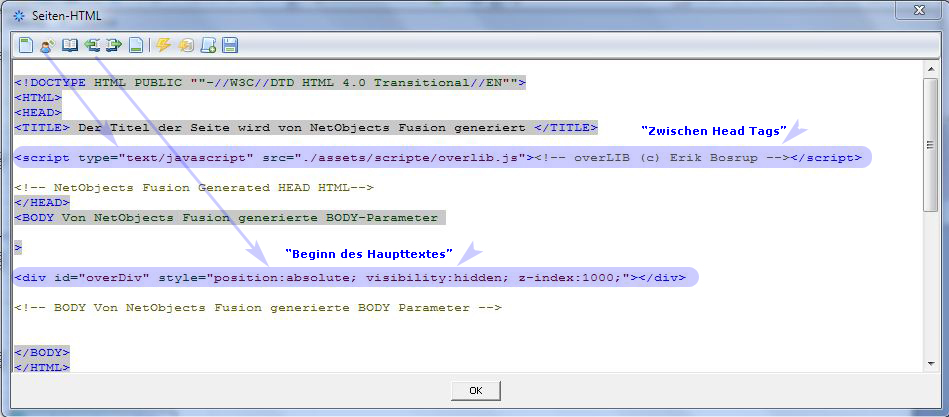Click the person with tag toolbar icon
The image size is (949, 417).
tap(47, 45)
